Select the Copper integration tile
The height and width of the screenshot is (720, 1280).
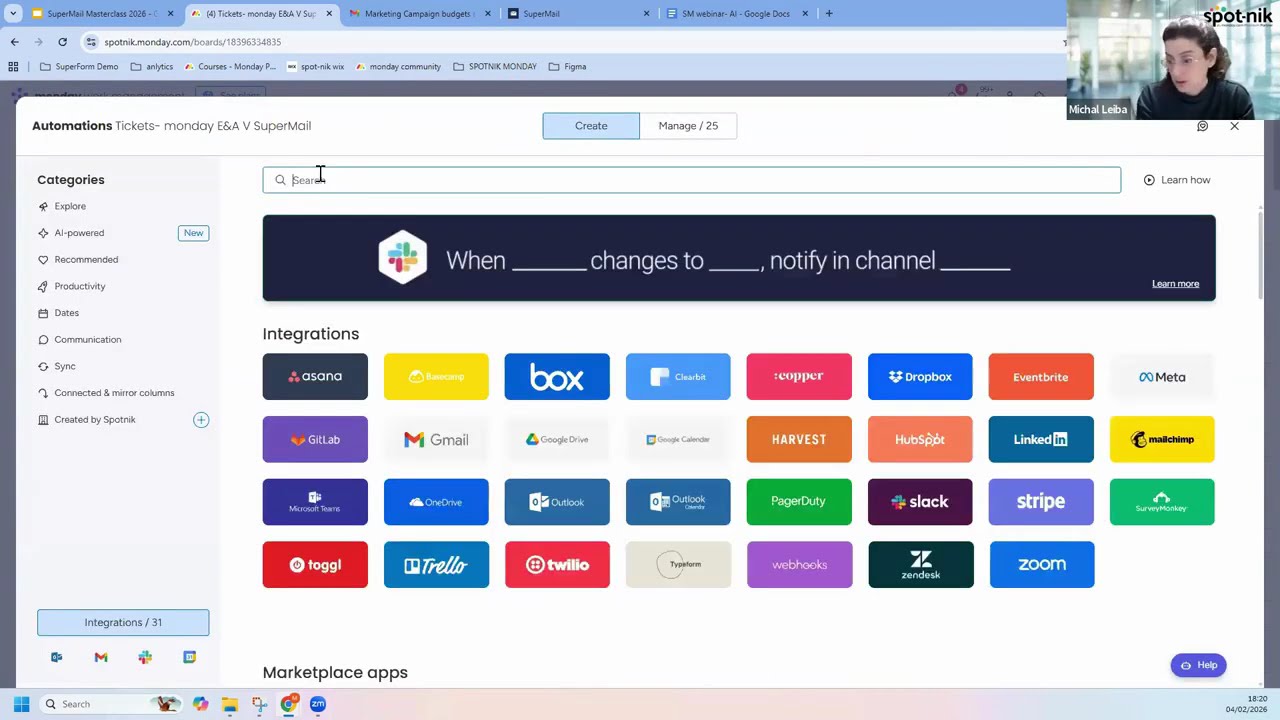pos(799,376)
